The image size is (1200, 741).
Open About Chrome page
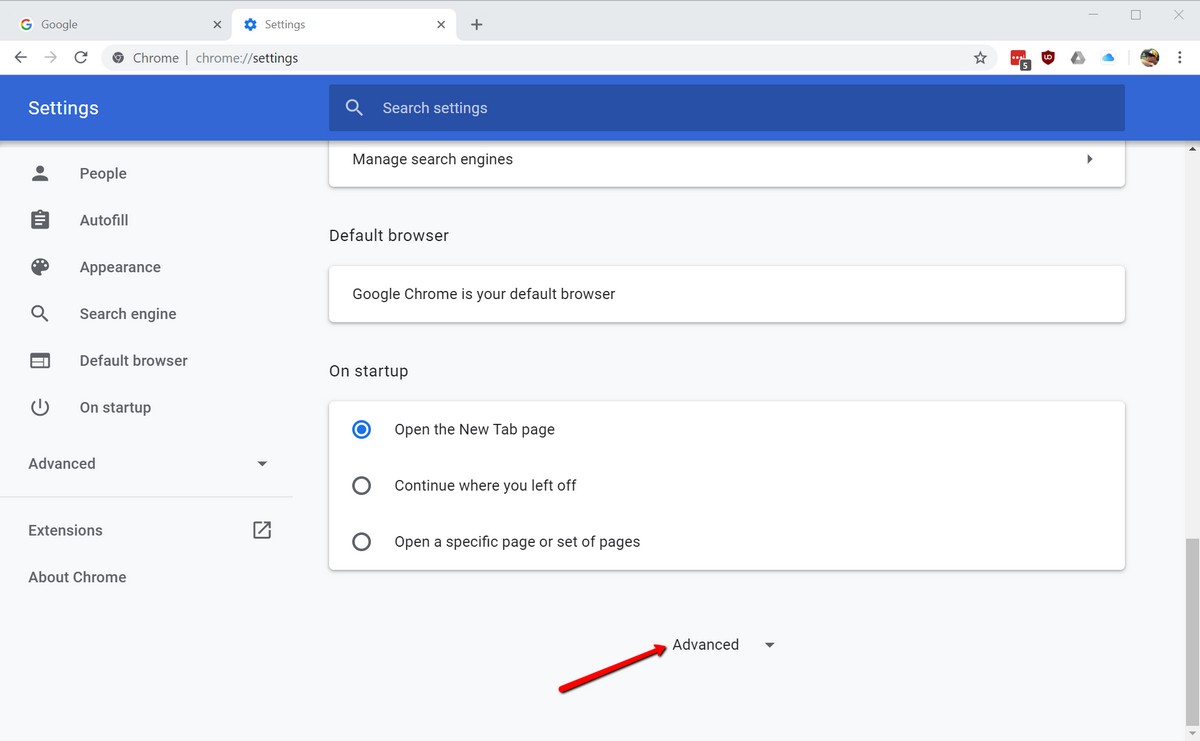click(x=77, y=577)
